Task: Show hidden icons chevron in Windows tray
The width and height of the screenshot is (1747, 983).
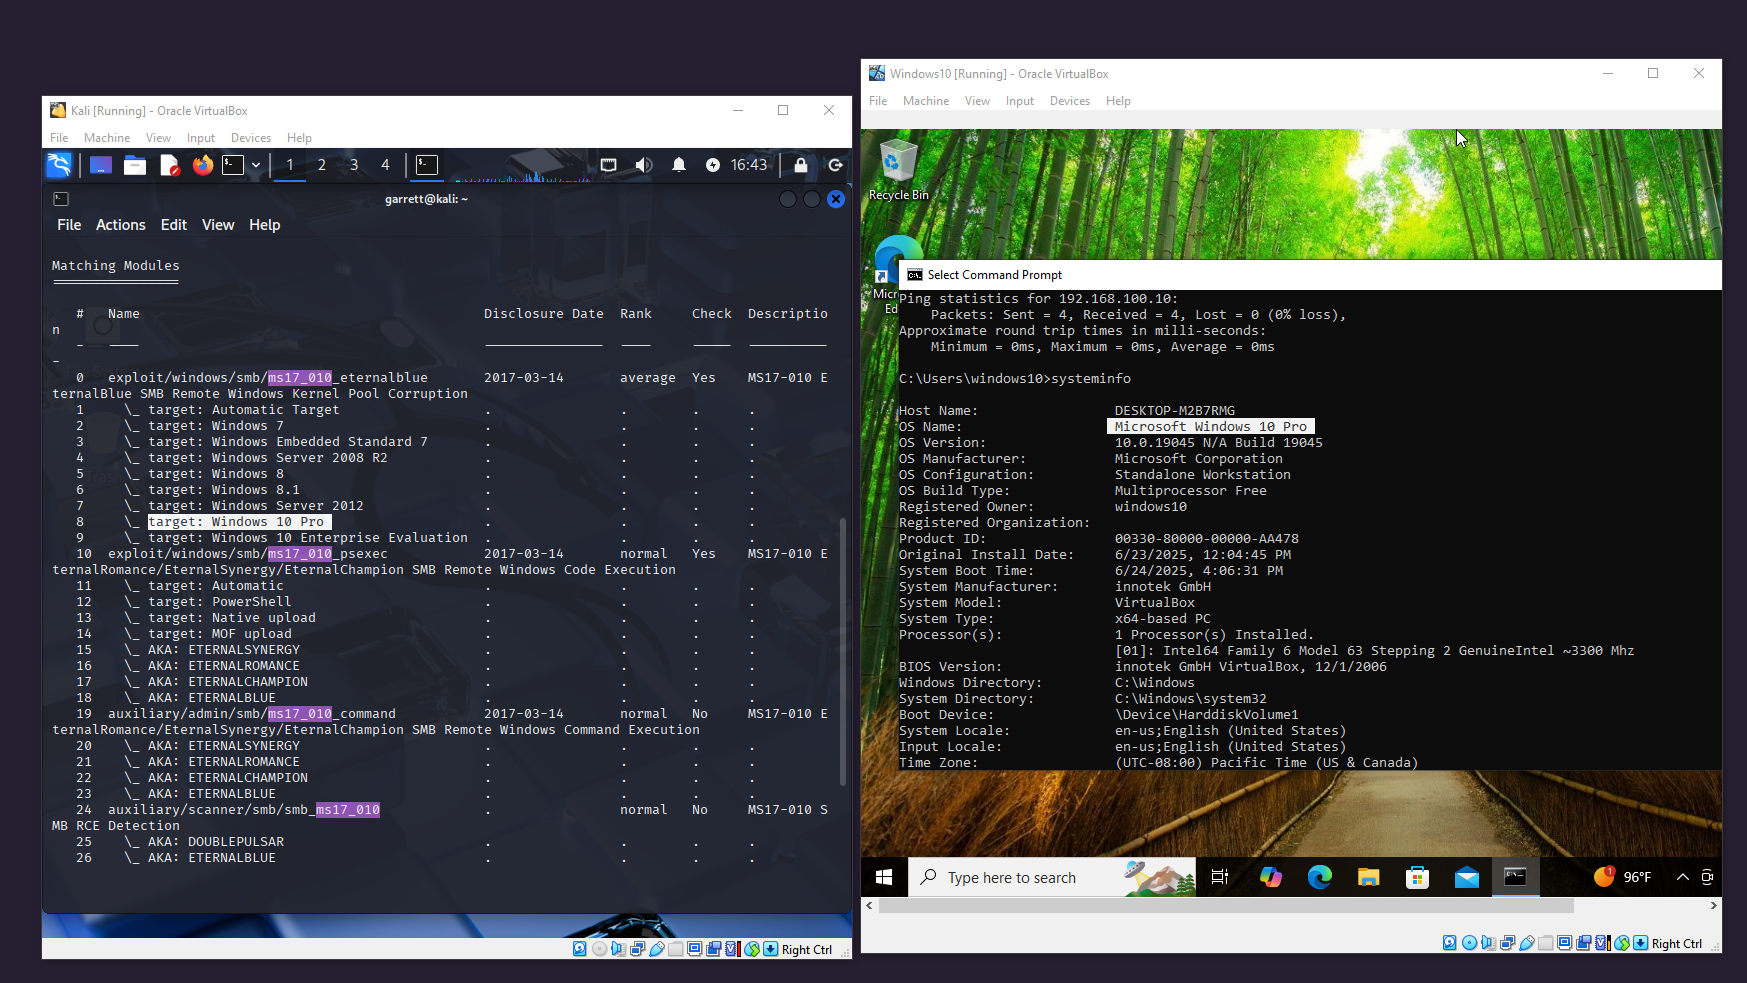Action: [1683, 877]
